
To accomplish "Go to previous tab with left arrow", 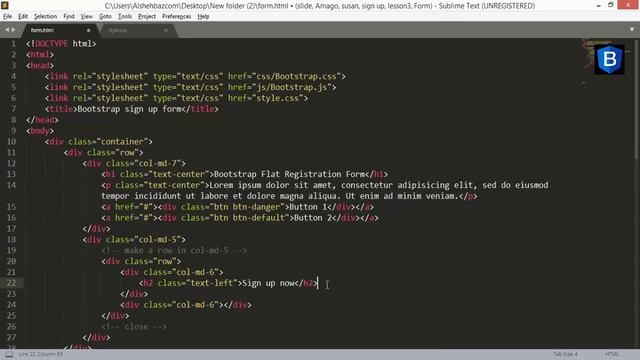I will pos(7,30).
